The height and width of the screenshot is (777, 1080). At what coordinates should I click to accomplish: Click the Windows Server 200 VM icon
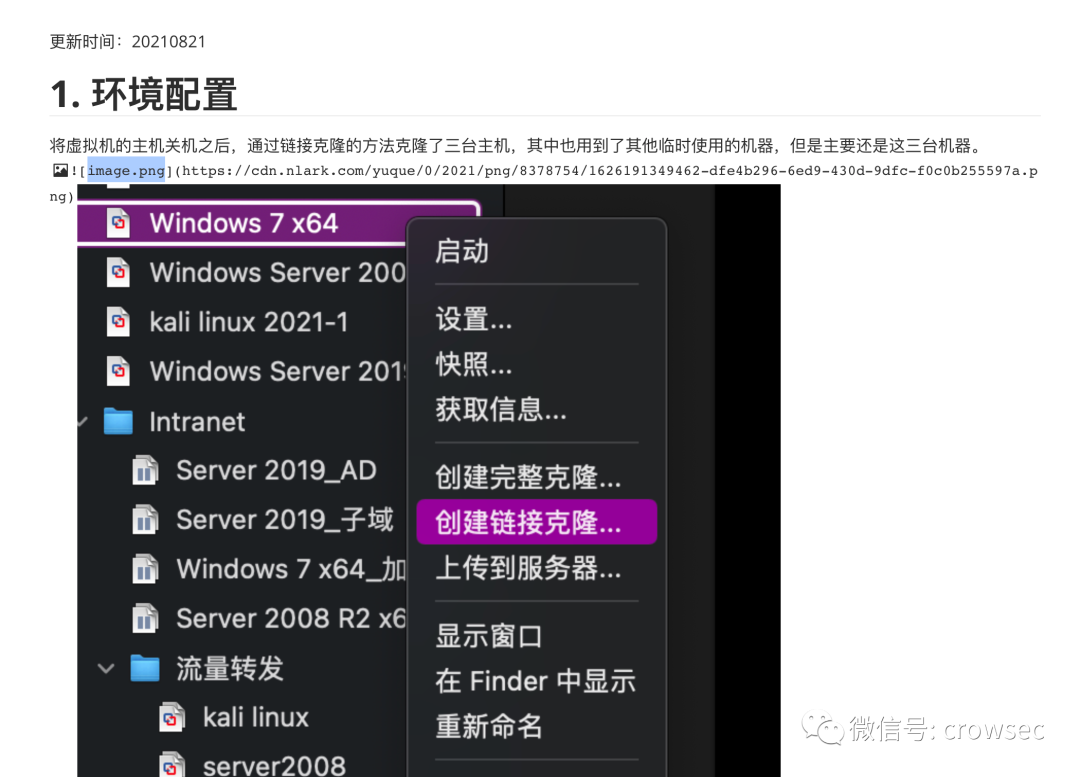coord(118,273)
